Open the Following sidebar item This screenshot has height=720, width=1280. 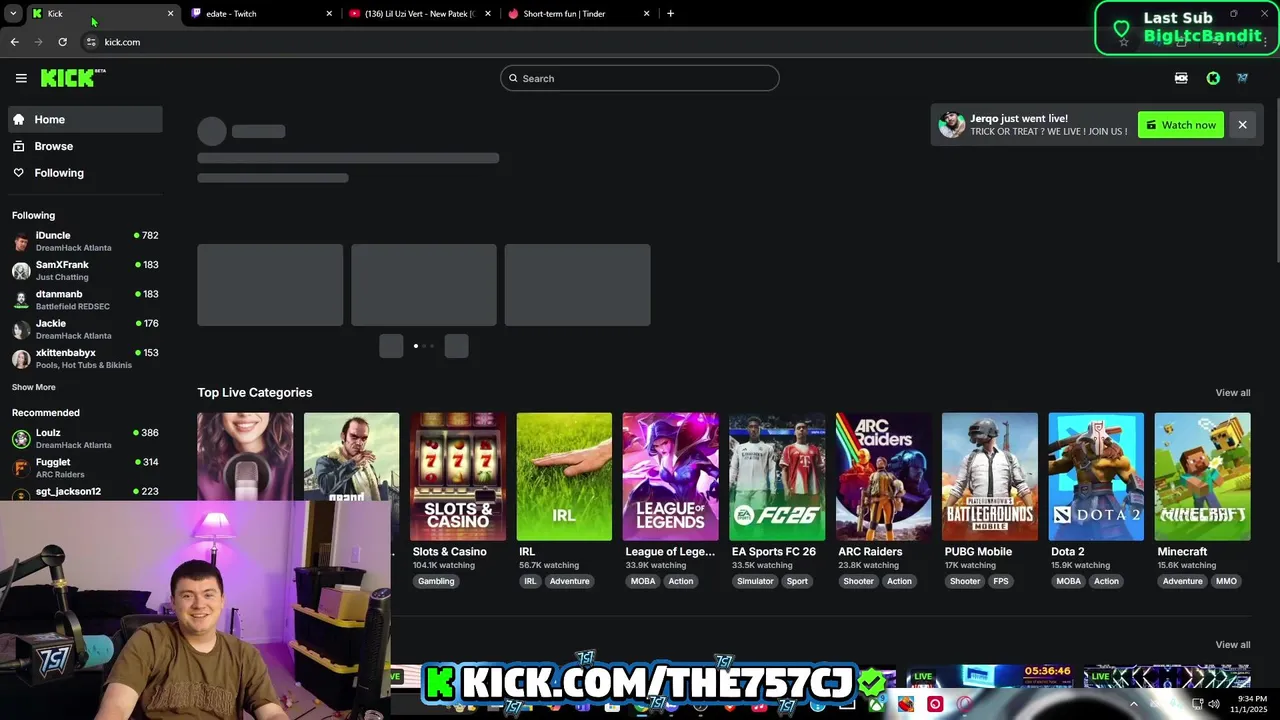pyautogui.click(x=85, y=173)
